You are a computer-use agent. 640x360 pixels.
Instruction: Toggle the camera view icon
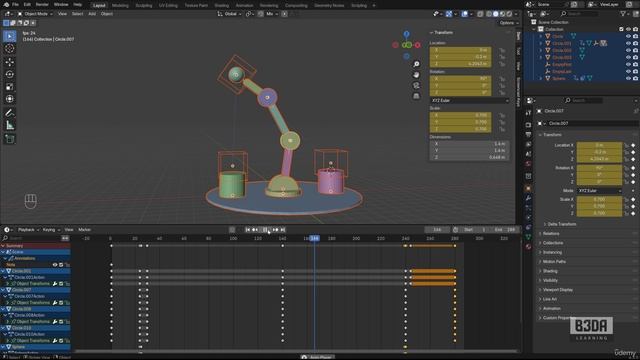click(x=416, y=85)
